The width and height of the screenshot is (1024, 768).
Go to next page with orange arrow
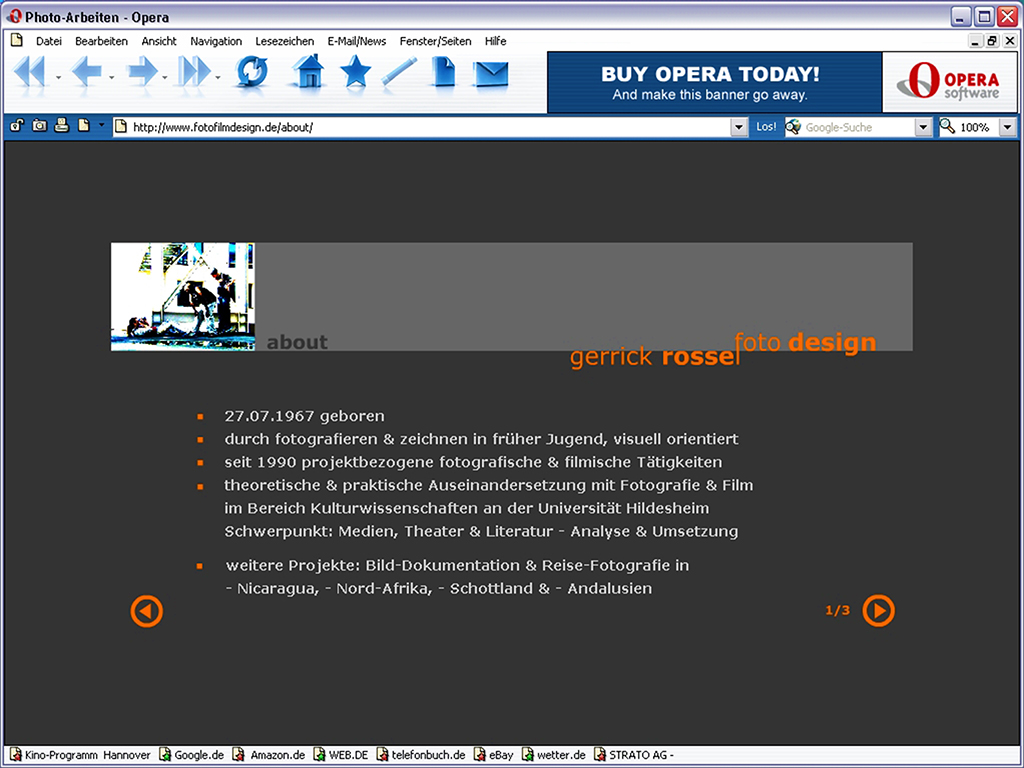coord(878,610)
